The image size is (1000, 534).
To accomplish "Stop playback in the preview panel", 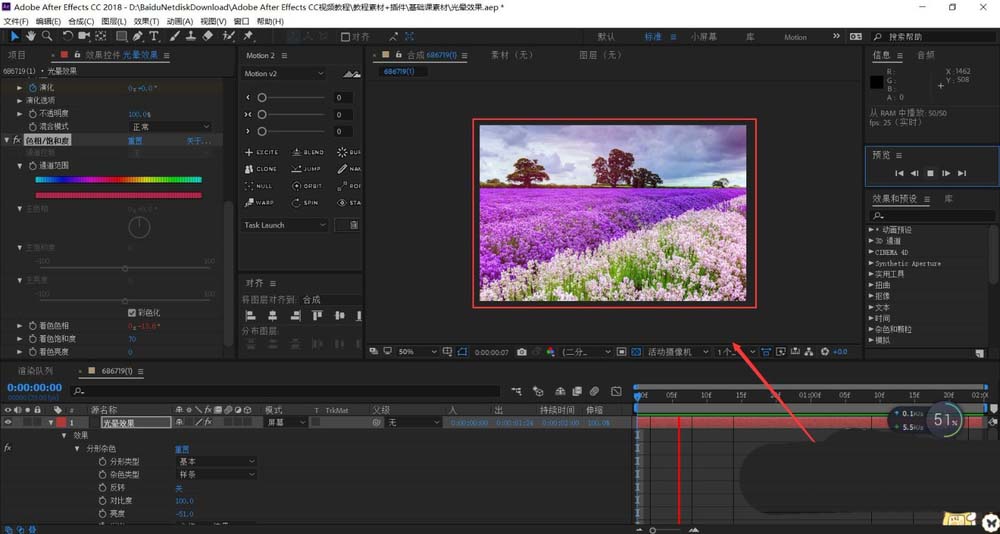I will tap(929, 173).
